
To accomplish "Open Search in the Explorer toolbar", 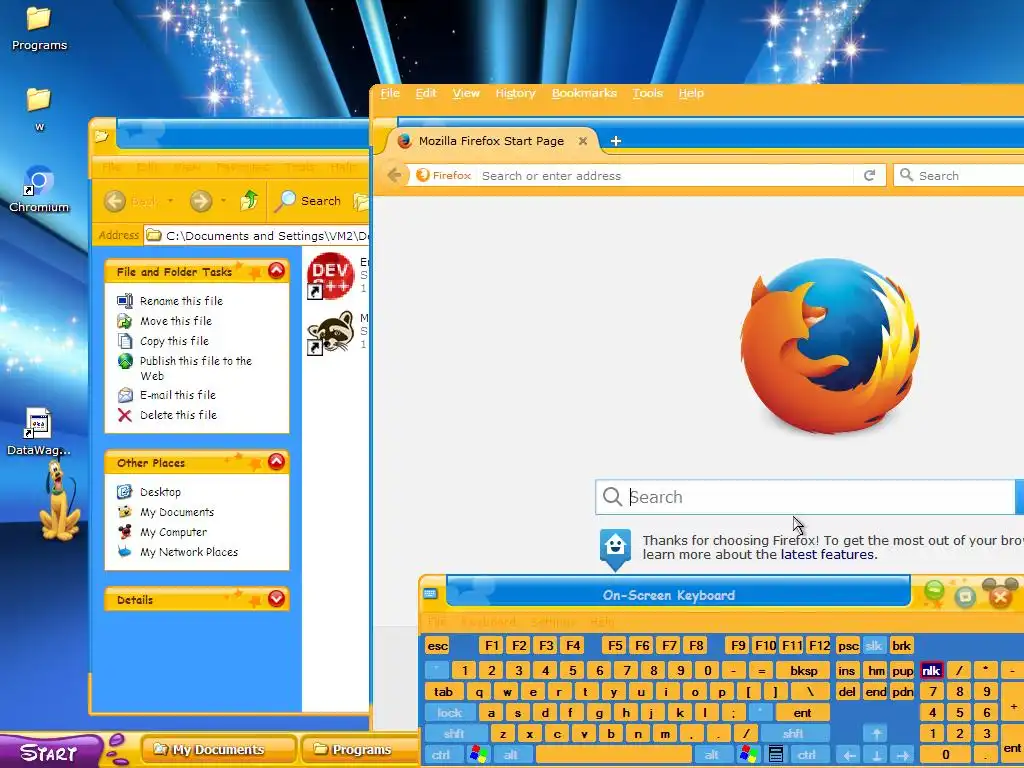I will pyautogui.click(x=308, y=201).
